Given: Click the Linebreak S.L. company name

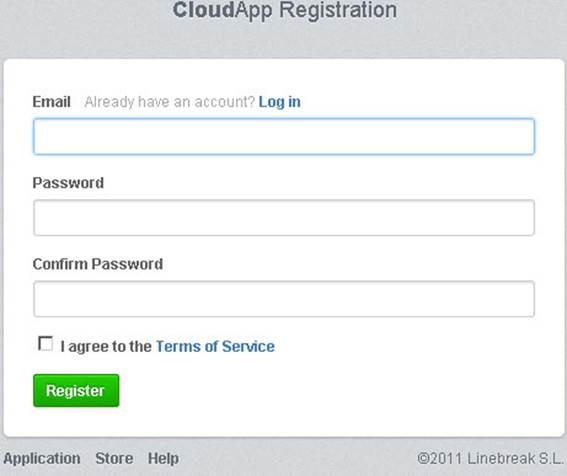Looking at the screenshot, I should [515, 459].
